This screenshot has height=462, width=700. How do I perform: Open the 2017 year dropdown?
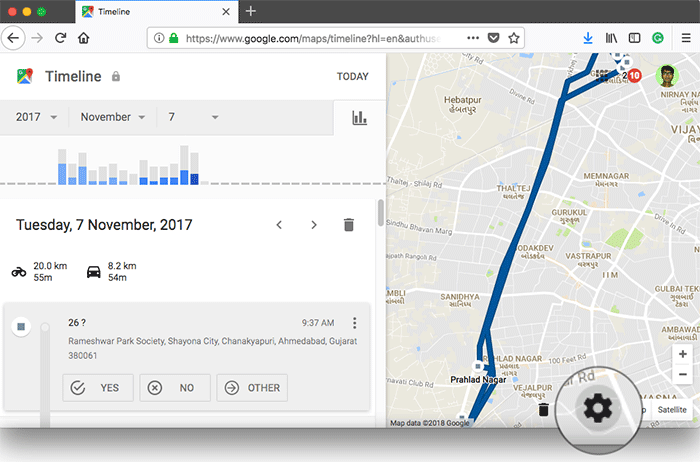pyautogui.click(x=36, y=117)
